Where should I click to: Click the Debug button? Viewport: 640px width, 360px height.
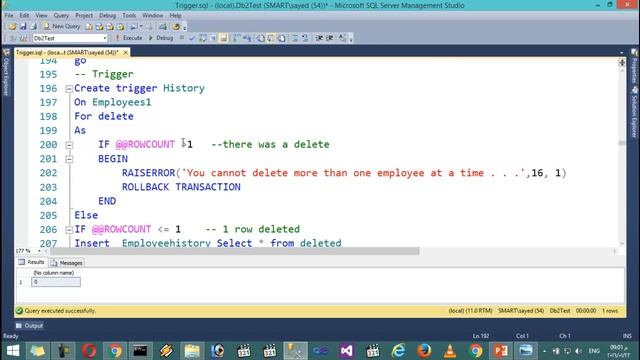(161, 38)
